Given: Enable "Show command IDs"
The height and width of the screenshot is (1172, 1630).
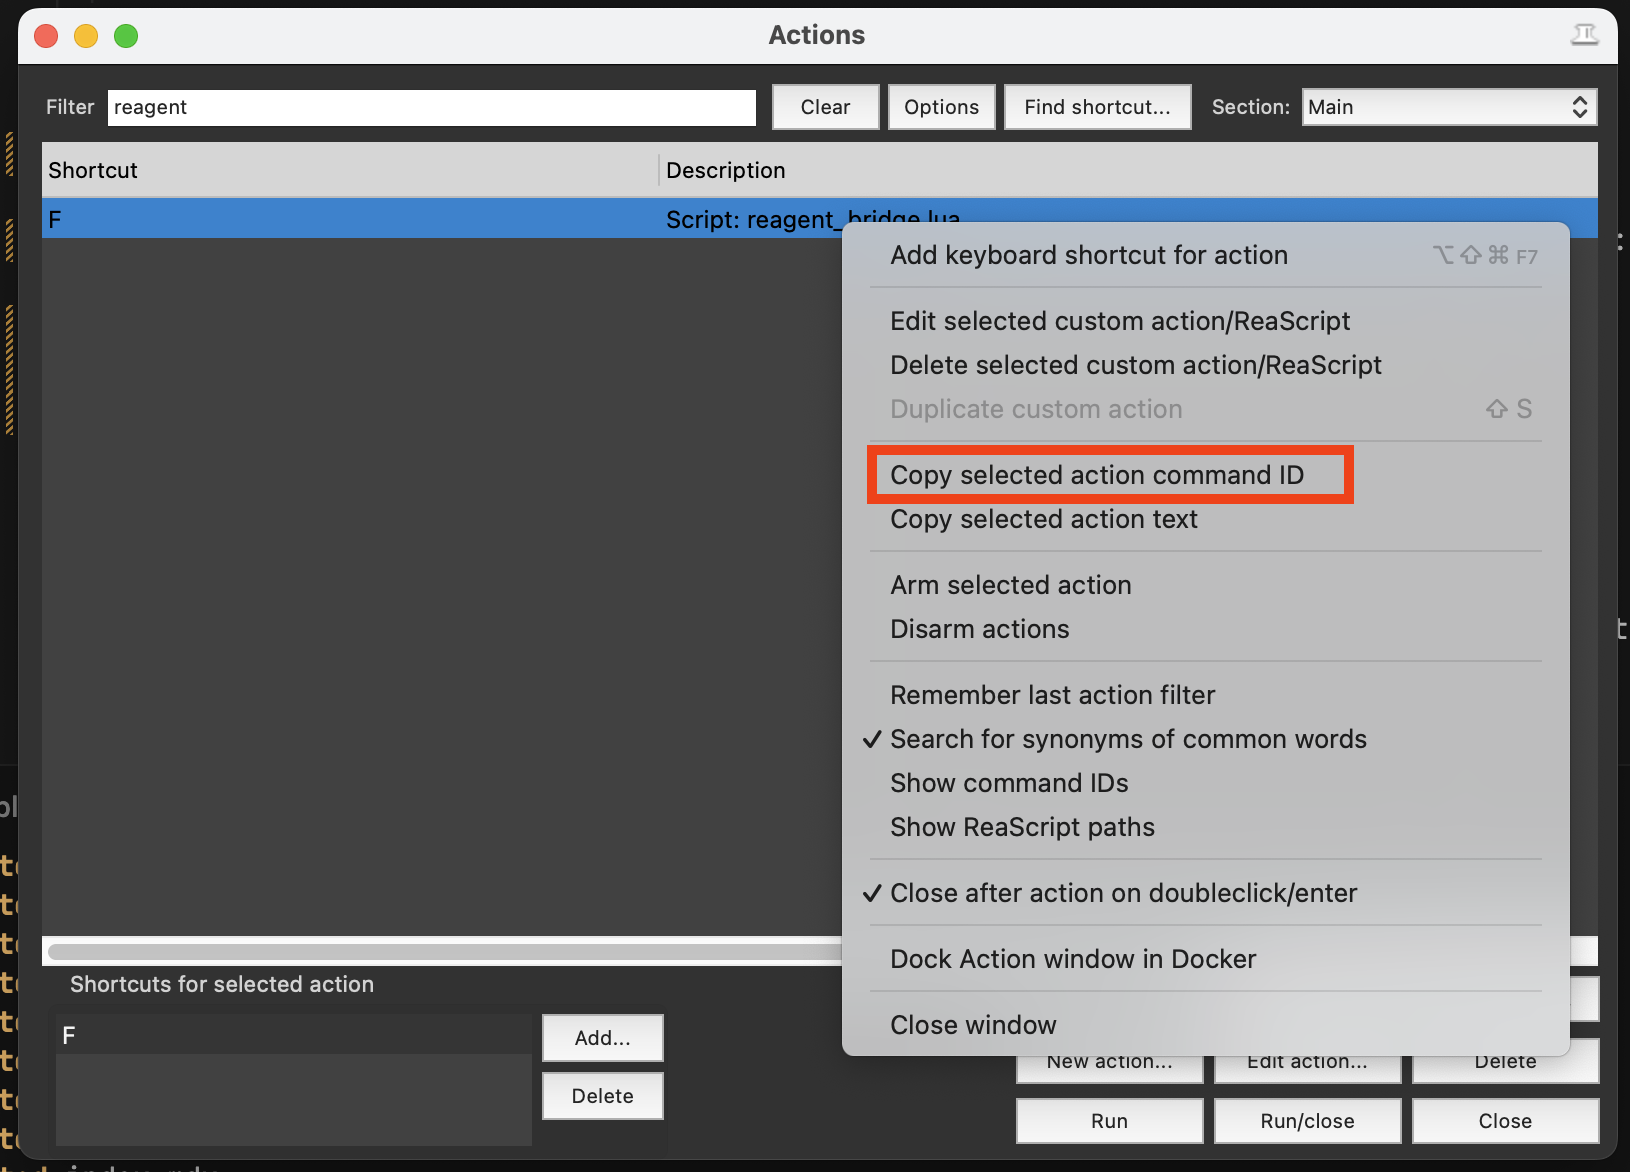Looking at the screenshot, I should click(x=1008, y=783).
